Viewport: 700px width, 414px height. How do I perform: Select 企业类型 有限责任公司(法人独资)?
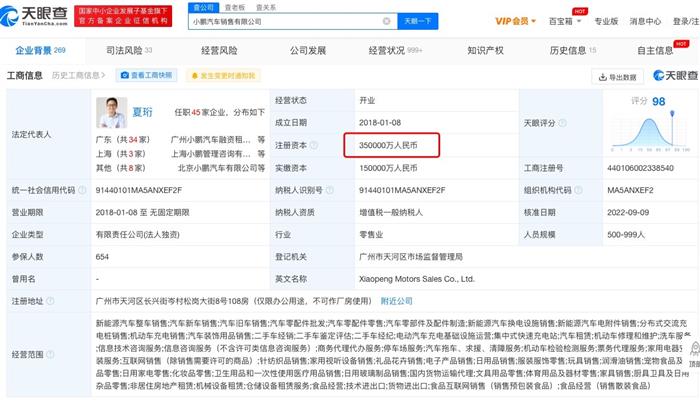tap(138, 234)
